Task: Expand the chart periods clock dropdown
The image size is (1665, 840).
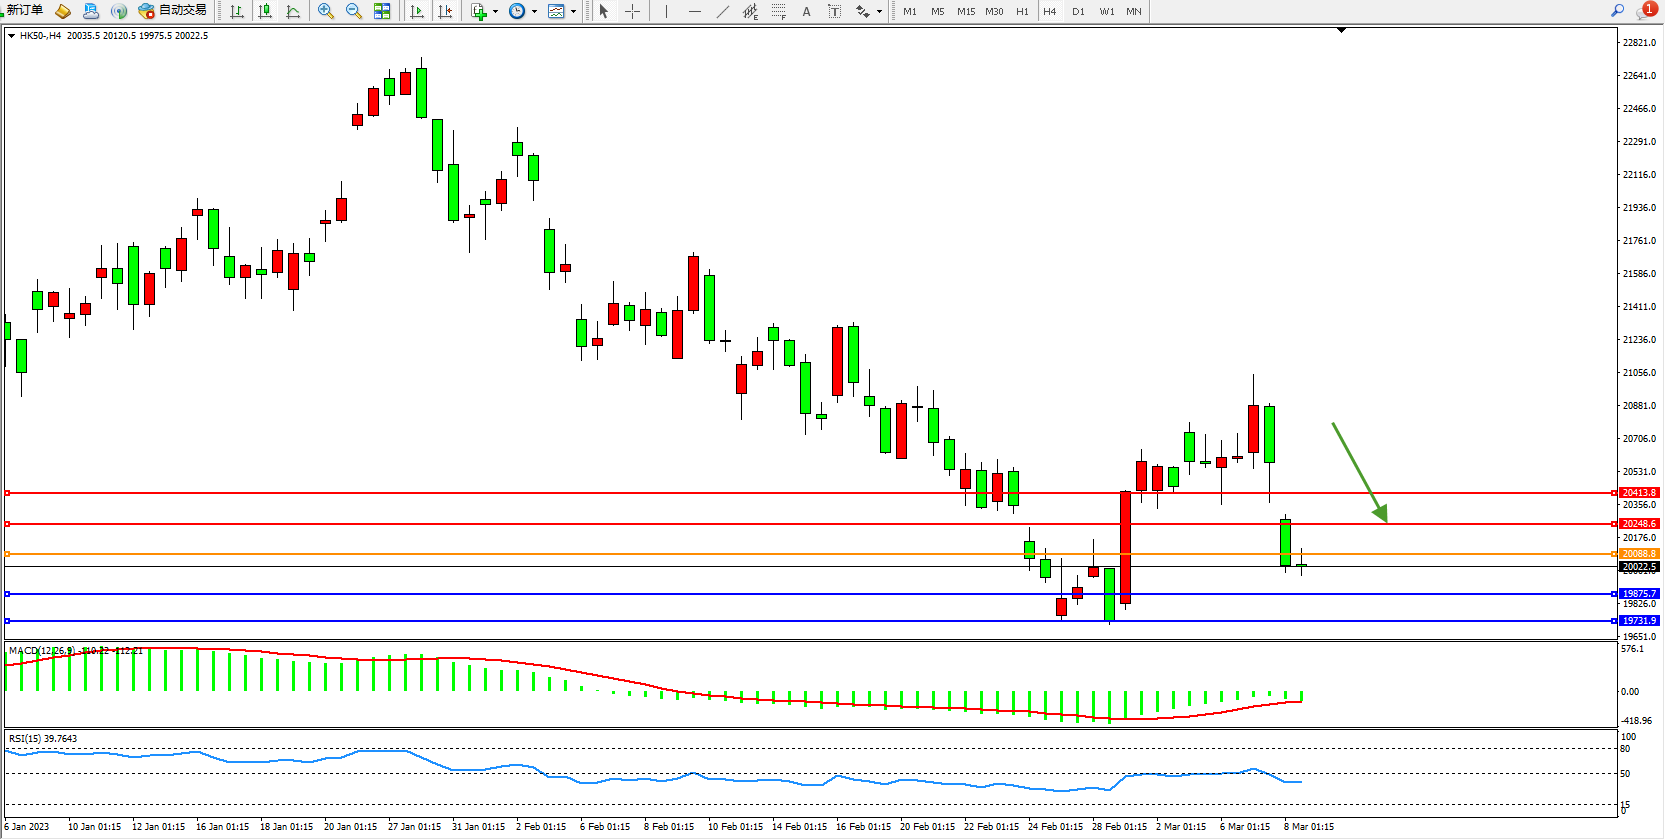Action: (534, 12)
